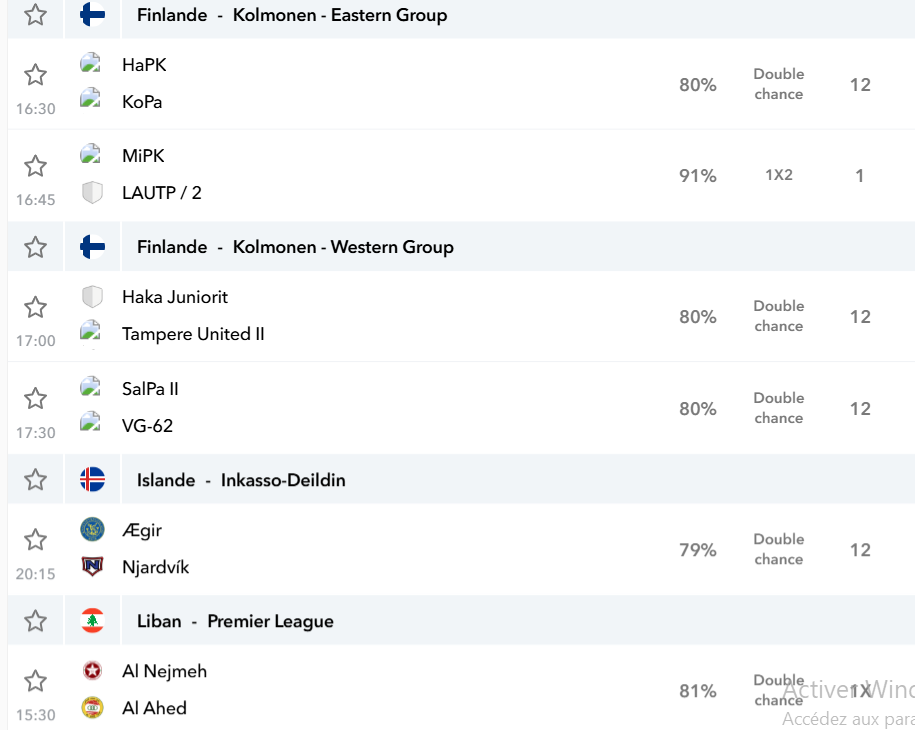Viewport: 915px width, 730px height.
Task: Click the Haka Juniorit shield placeholder logo
Action: pyautogui.click(x=92, y=297)
